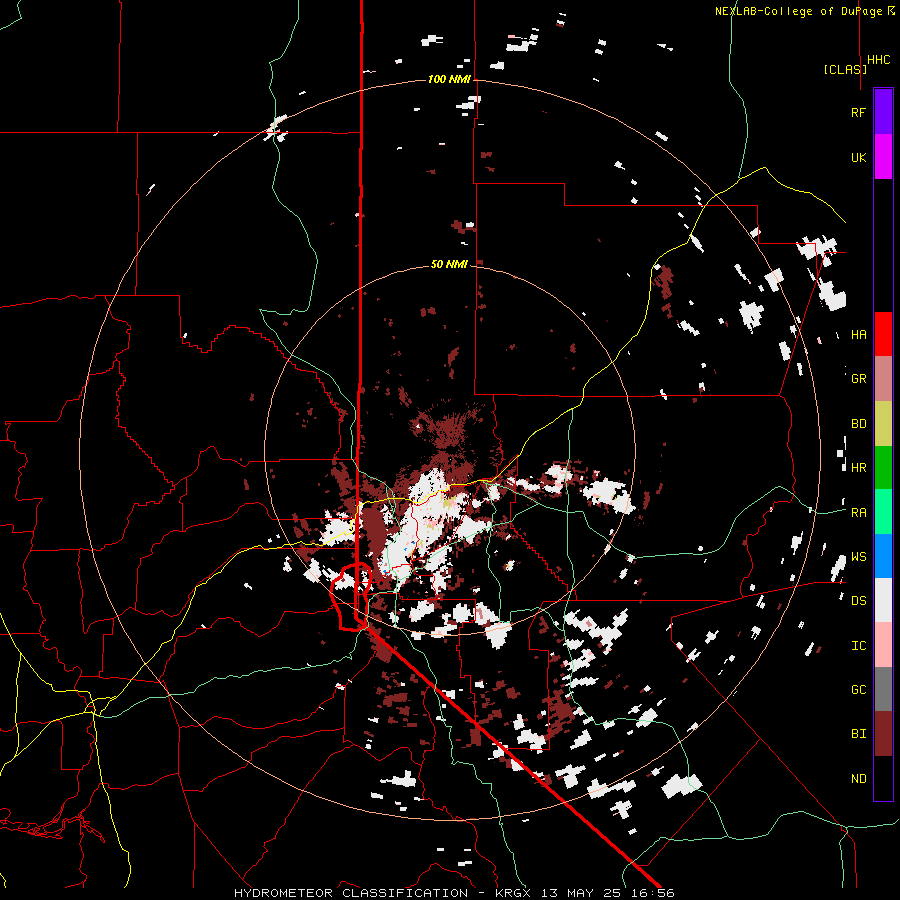Select the WS blue legend swatch
Screen dimensions: 900x900
883,556
